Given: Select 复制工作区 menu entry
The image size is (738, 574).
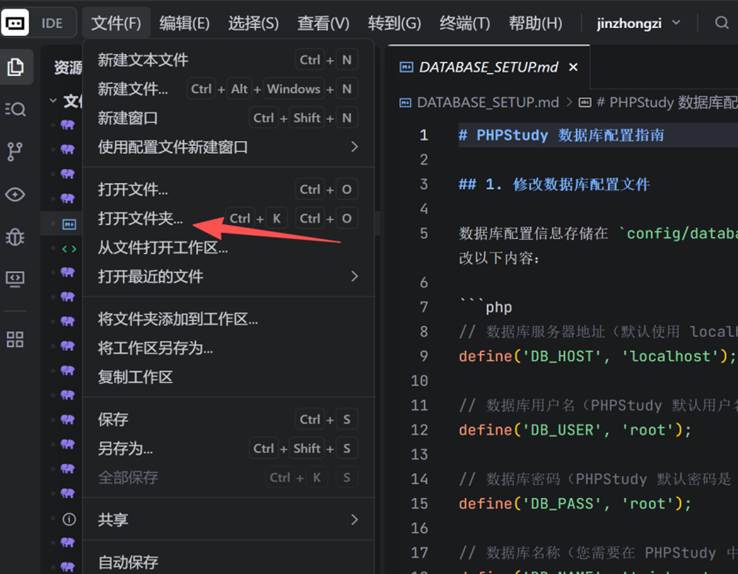Looking at the screenshot, I should click(x=228, y=377).
